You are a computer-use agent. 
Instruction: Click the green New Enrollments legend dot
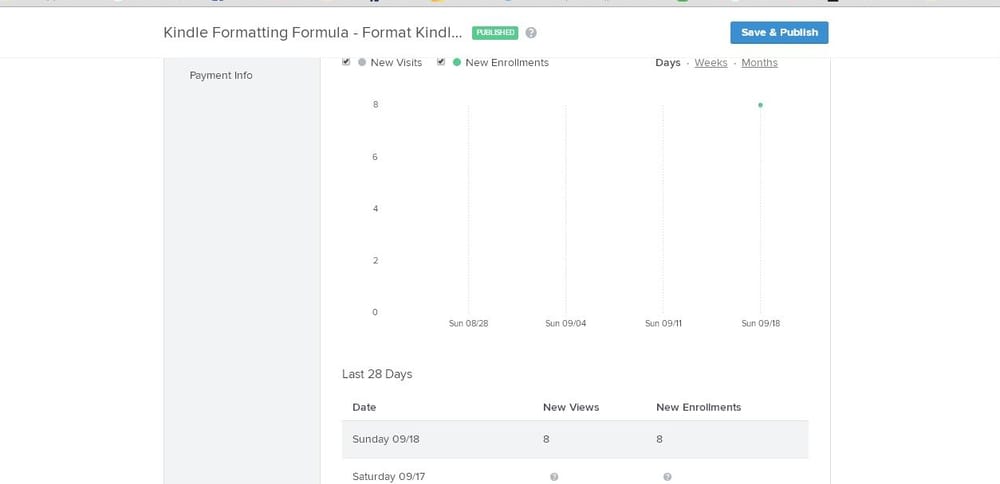(456, 62)
